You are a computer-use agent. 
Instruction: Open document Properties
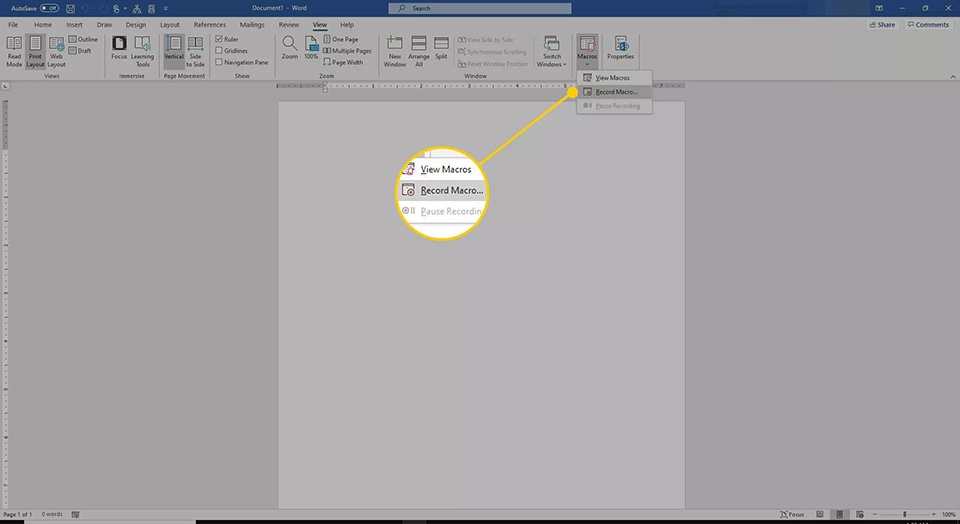(620, 48)
